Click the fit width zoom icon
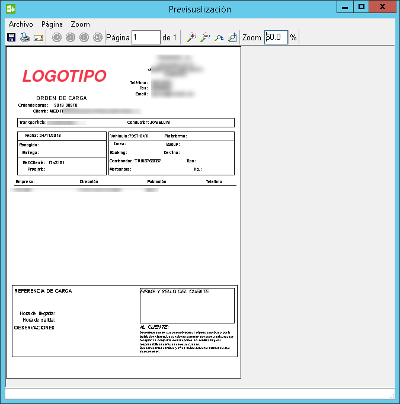Viewport: 400px width, 404px height. click(219, 37)
